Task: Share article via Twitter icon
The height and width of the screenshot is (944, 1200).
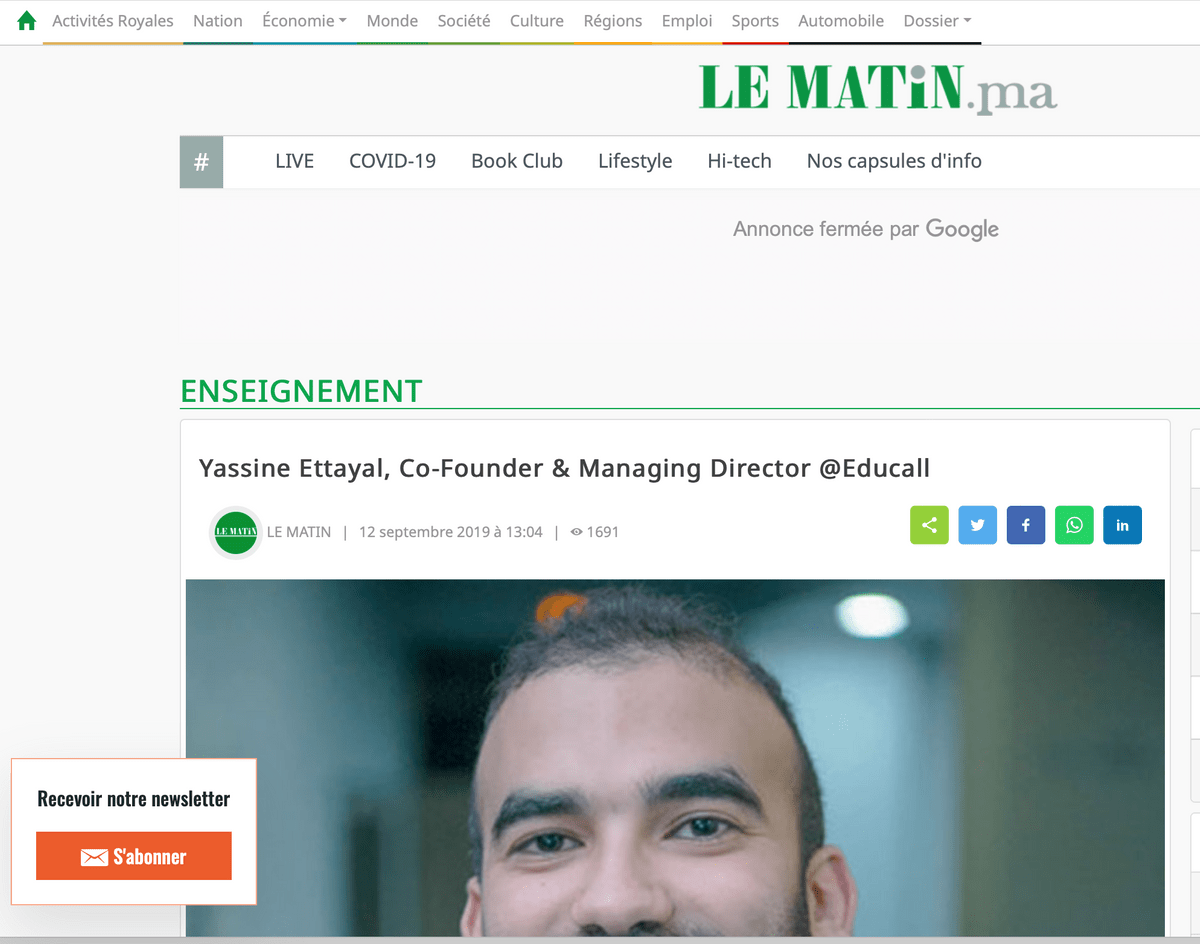Action: (x=977, y=525)
